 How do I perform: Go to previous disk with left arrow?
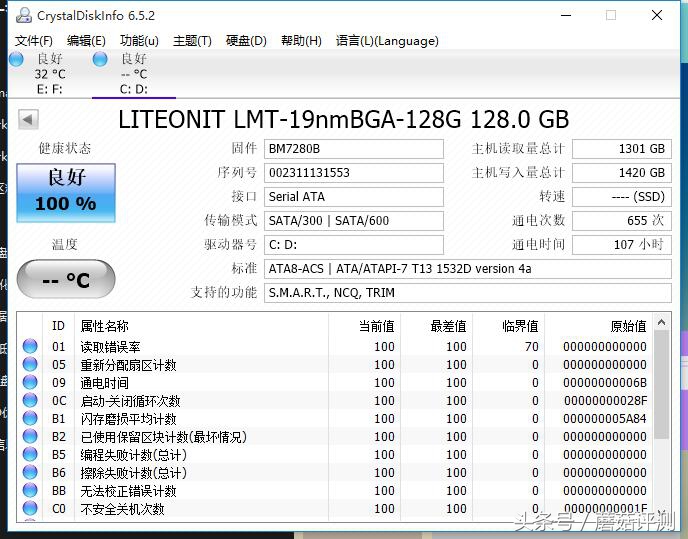pos(28,119)
